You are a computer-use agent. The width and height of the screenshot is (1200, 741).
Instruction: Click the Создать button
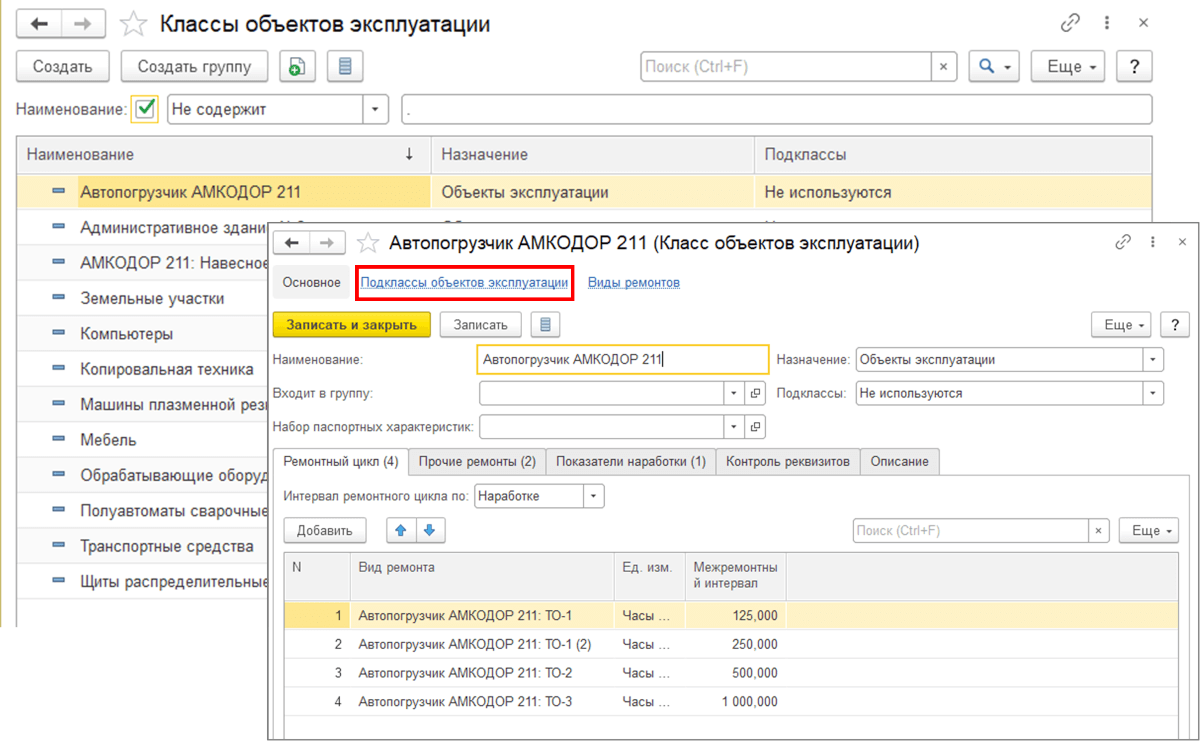point(63,67)
